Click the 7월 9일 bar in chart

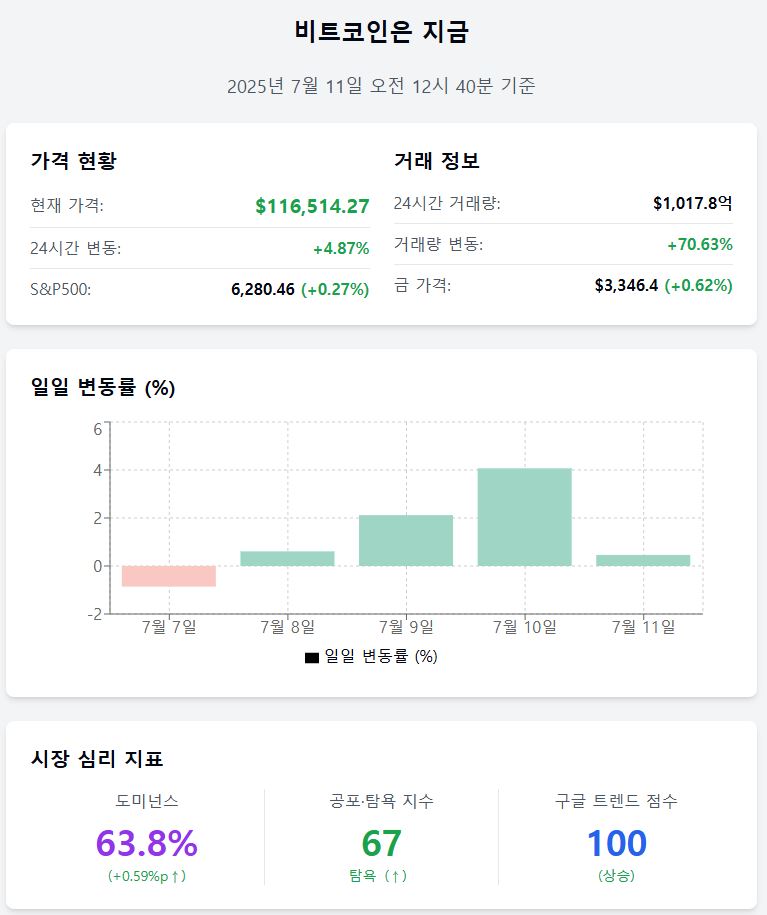tap(406, 540)
